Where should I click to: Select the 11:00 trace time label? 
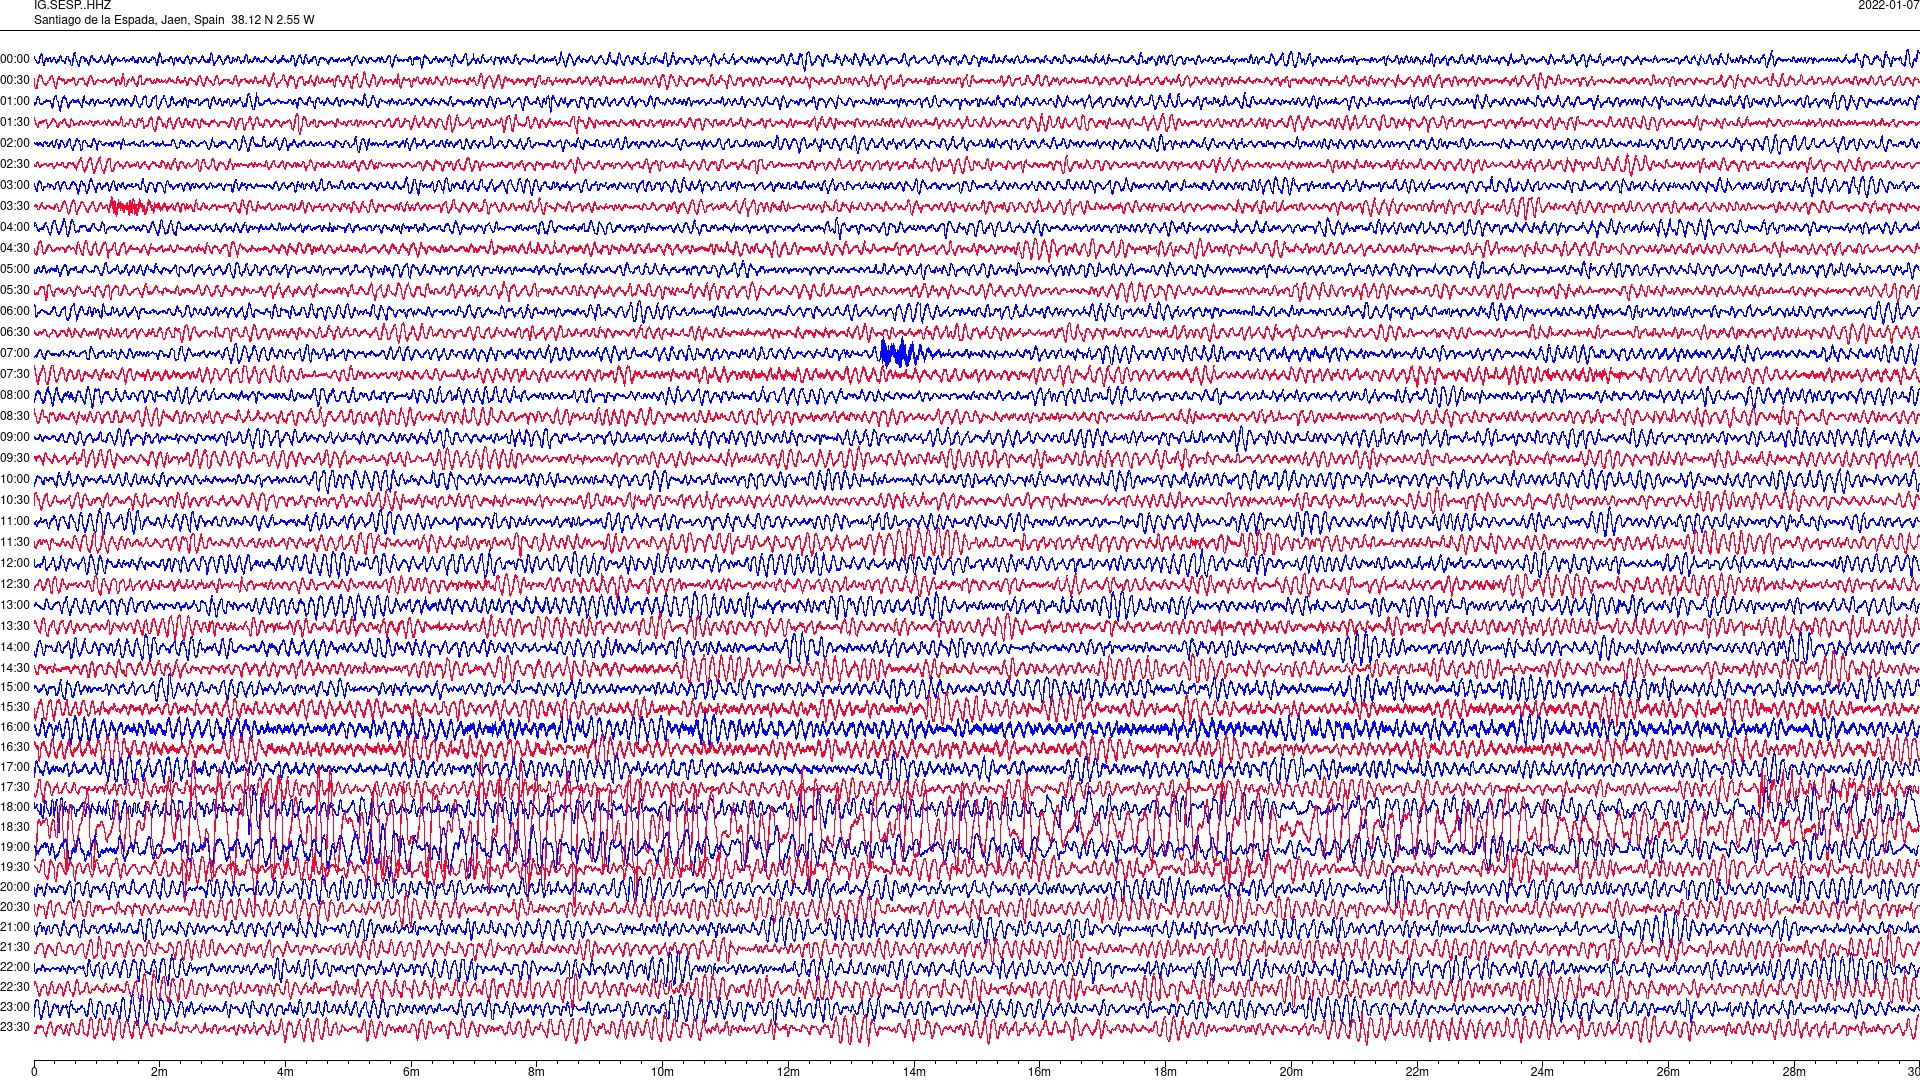15,521
